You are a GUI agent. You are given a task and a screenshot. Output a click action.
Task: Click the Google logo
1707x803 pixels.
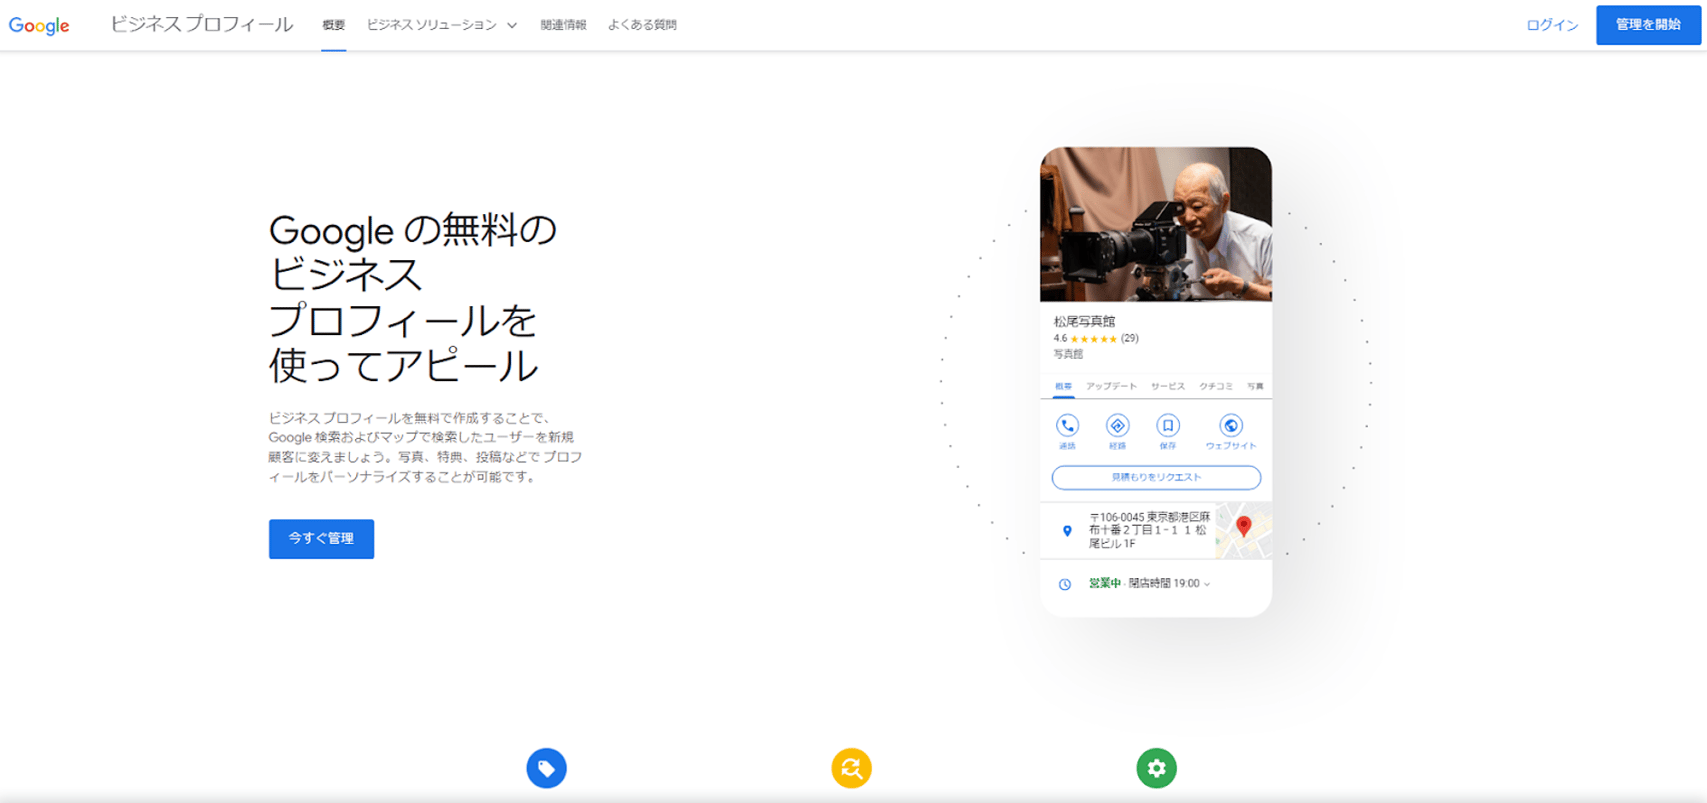tap(39, 26)
